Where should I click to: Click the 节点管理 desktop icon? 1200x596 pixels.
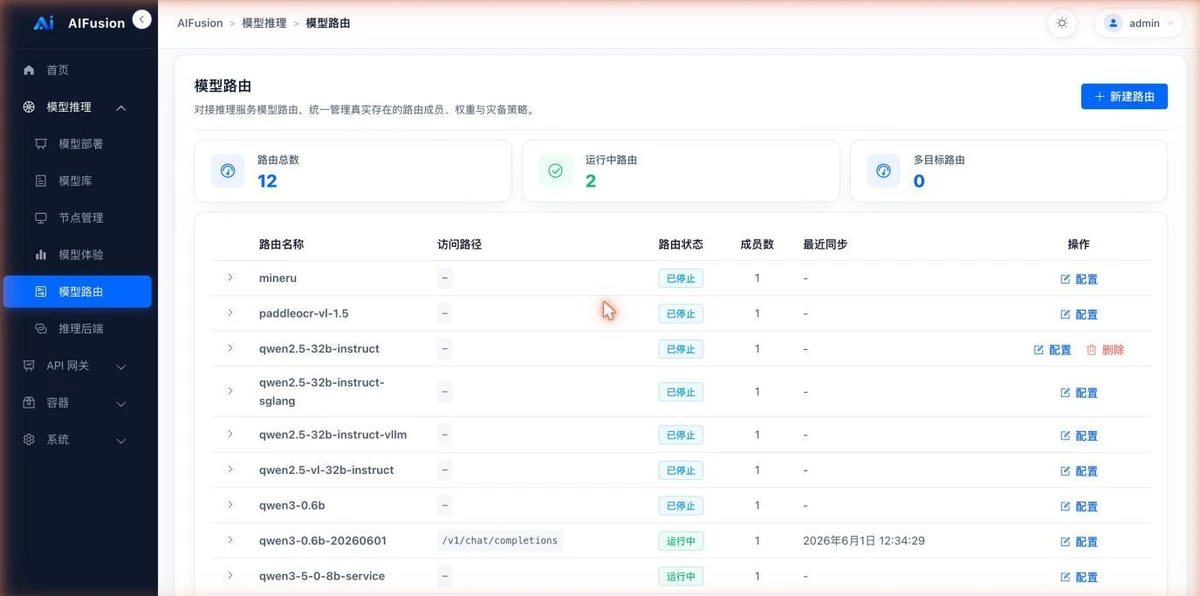[x=41, y=218]
